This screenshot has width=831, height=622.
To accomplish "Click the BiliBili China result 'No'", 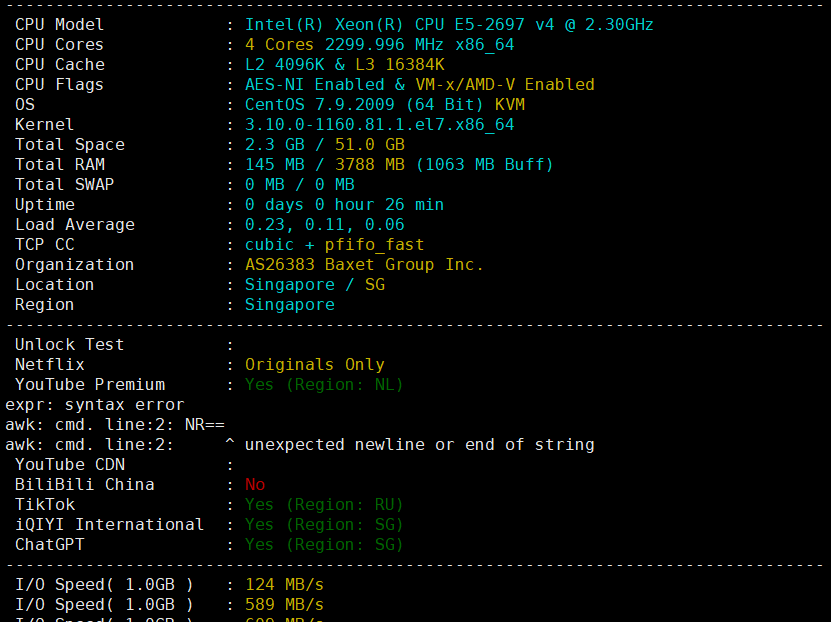I will pos(255,485).
